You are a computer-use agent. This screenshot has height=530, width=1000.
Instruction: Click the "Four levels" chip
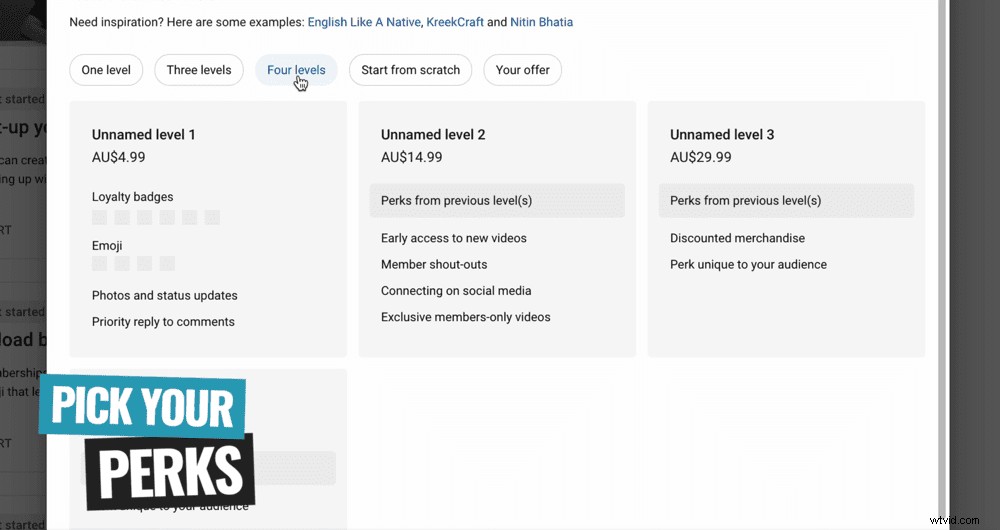[x=296, y=70]
